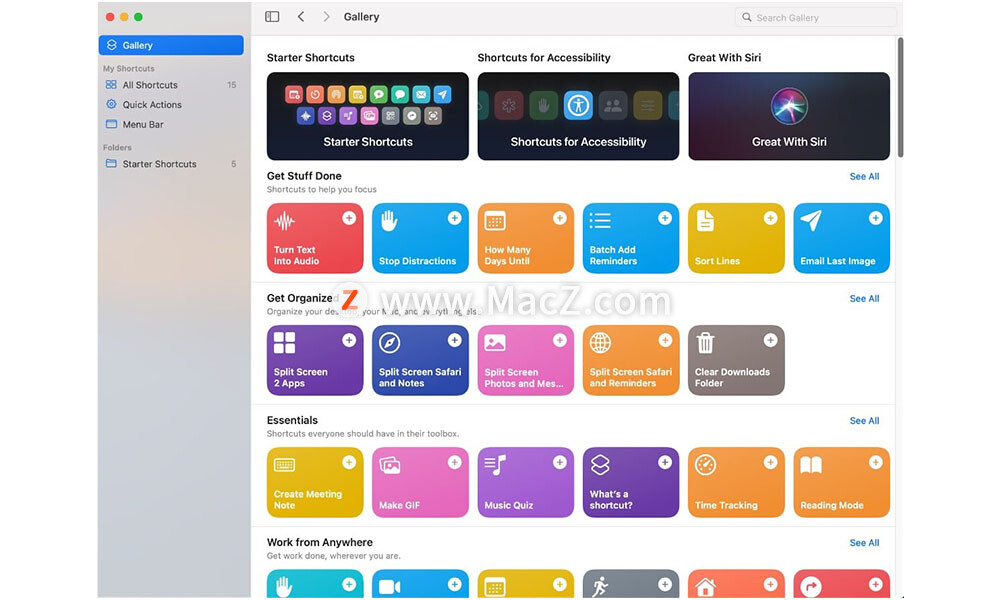
Task: See All for Work from Anywhere
Action: point(864,543)
